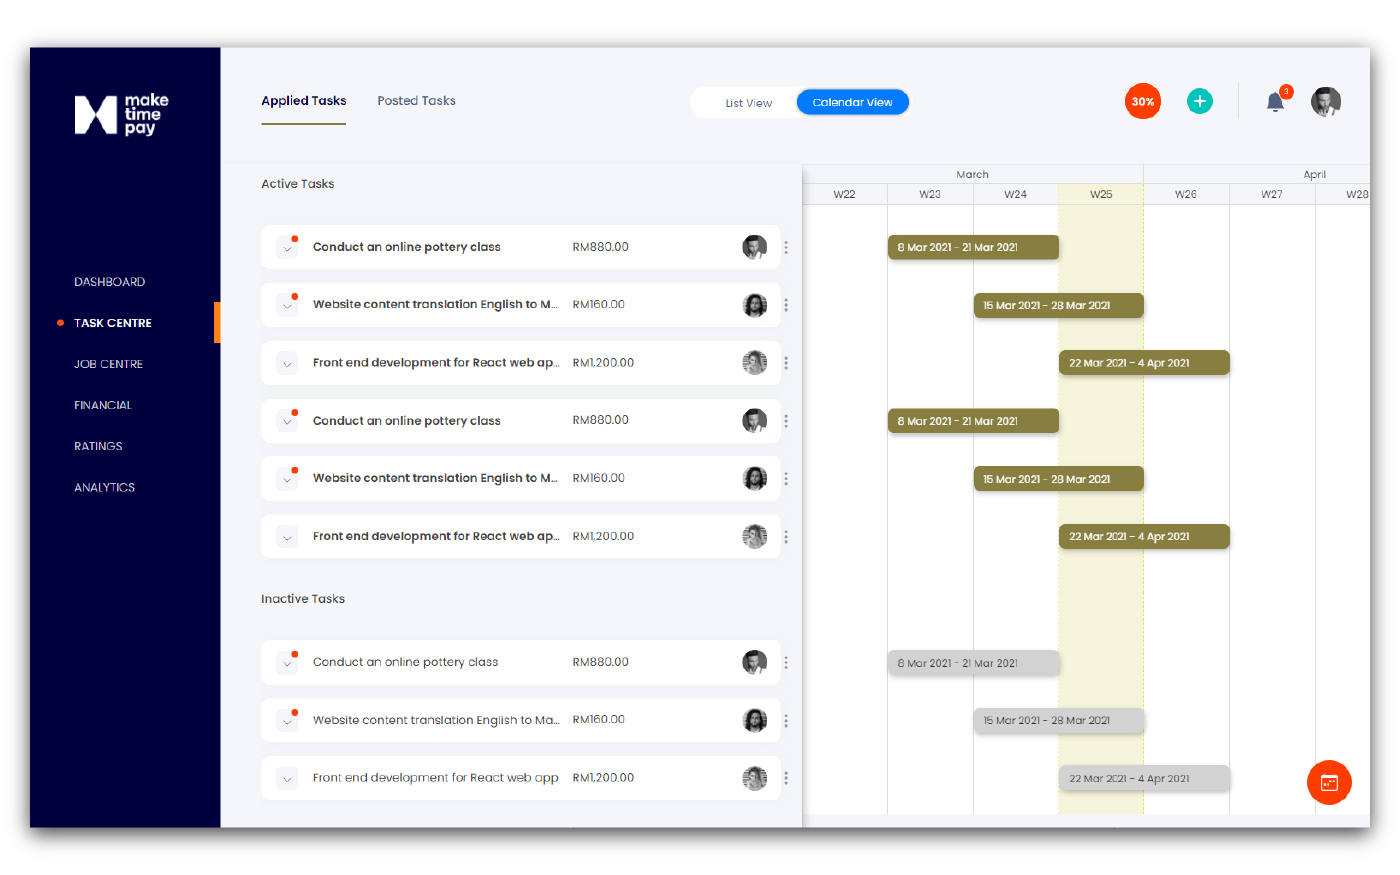This screenshot has height=875, width=1400.
Task: Click the green plus add button
Action: point(1199,101)
